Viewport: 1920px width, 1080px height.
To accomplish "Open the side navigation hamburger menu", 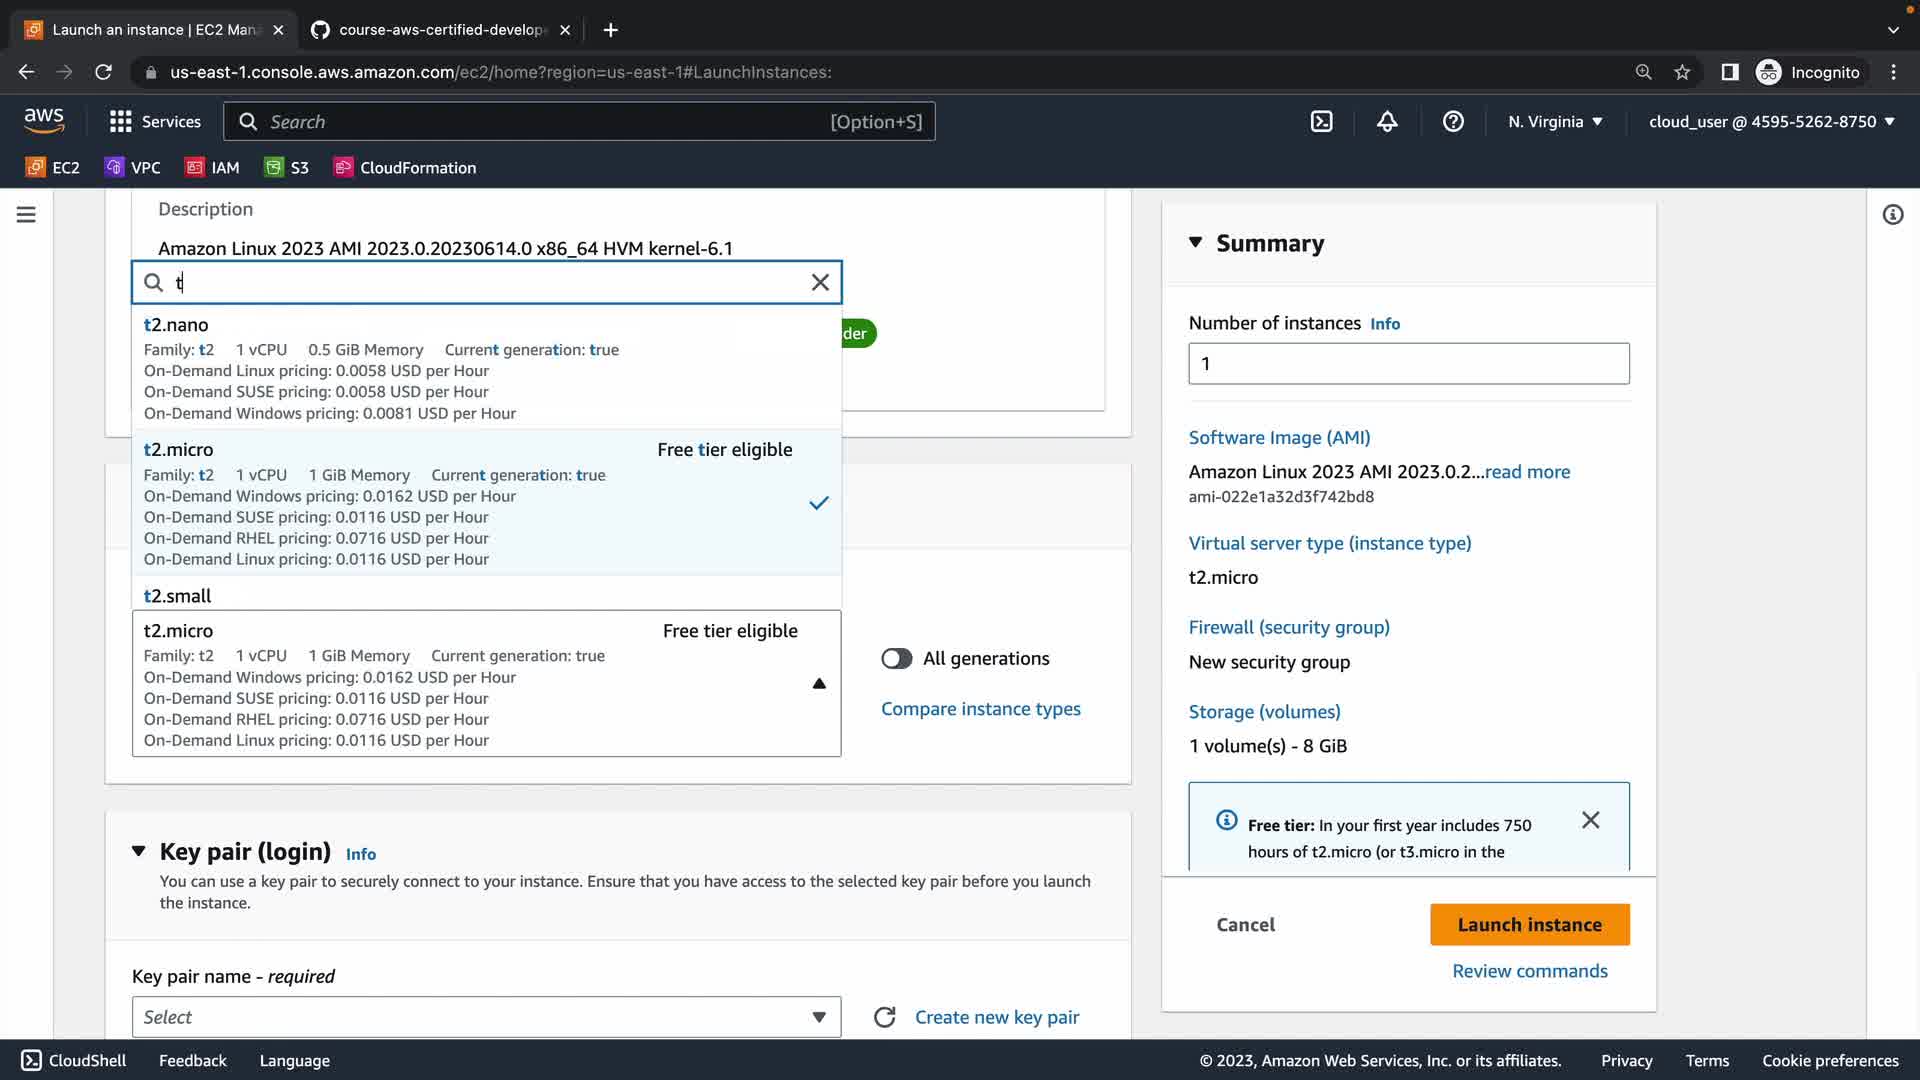I will [x=26, y=215].
